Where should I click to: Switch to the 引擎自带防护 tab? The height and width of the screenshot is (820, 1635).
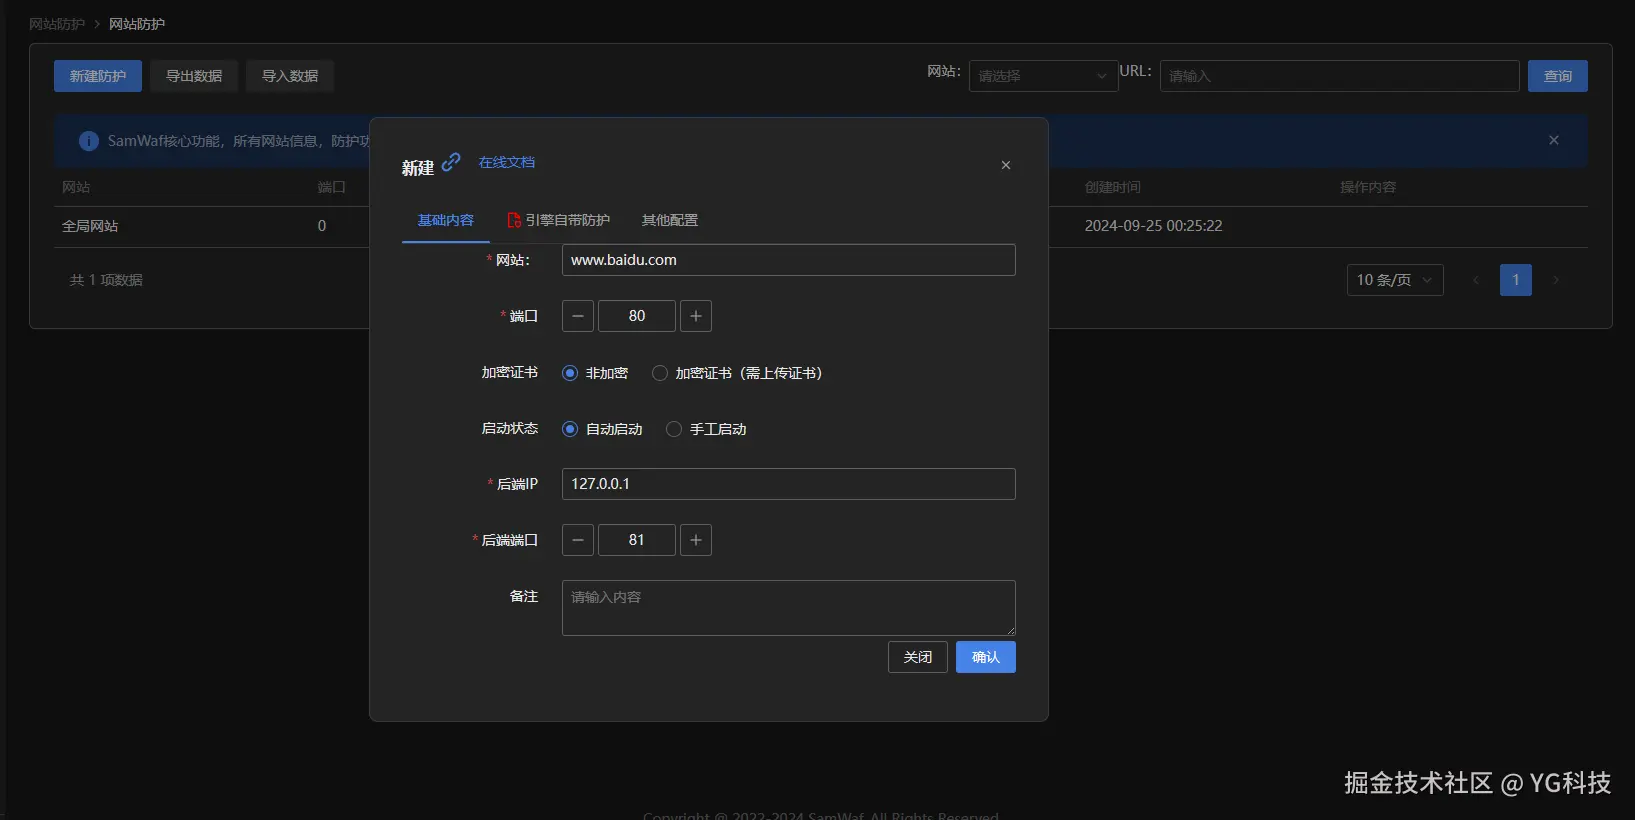click(x=559, y=220)
